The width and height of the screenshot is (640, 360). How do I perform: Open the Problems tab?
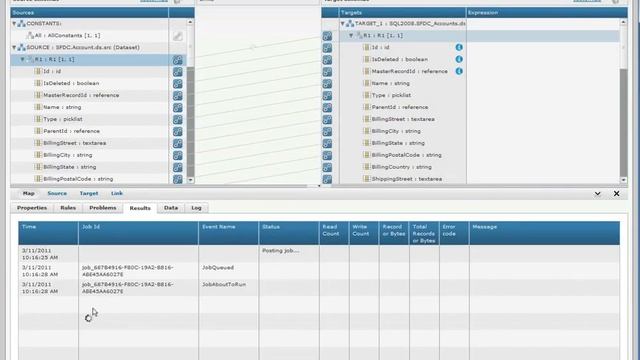tap(103, 208)
